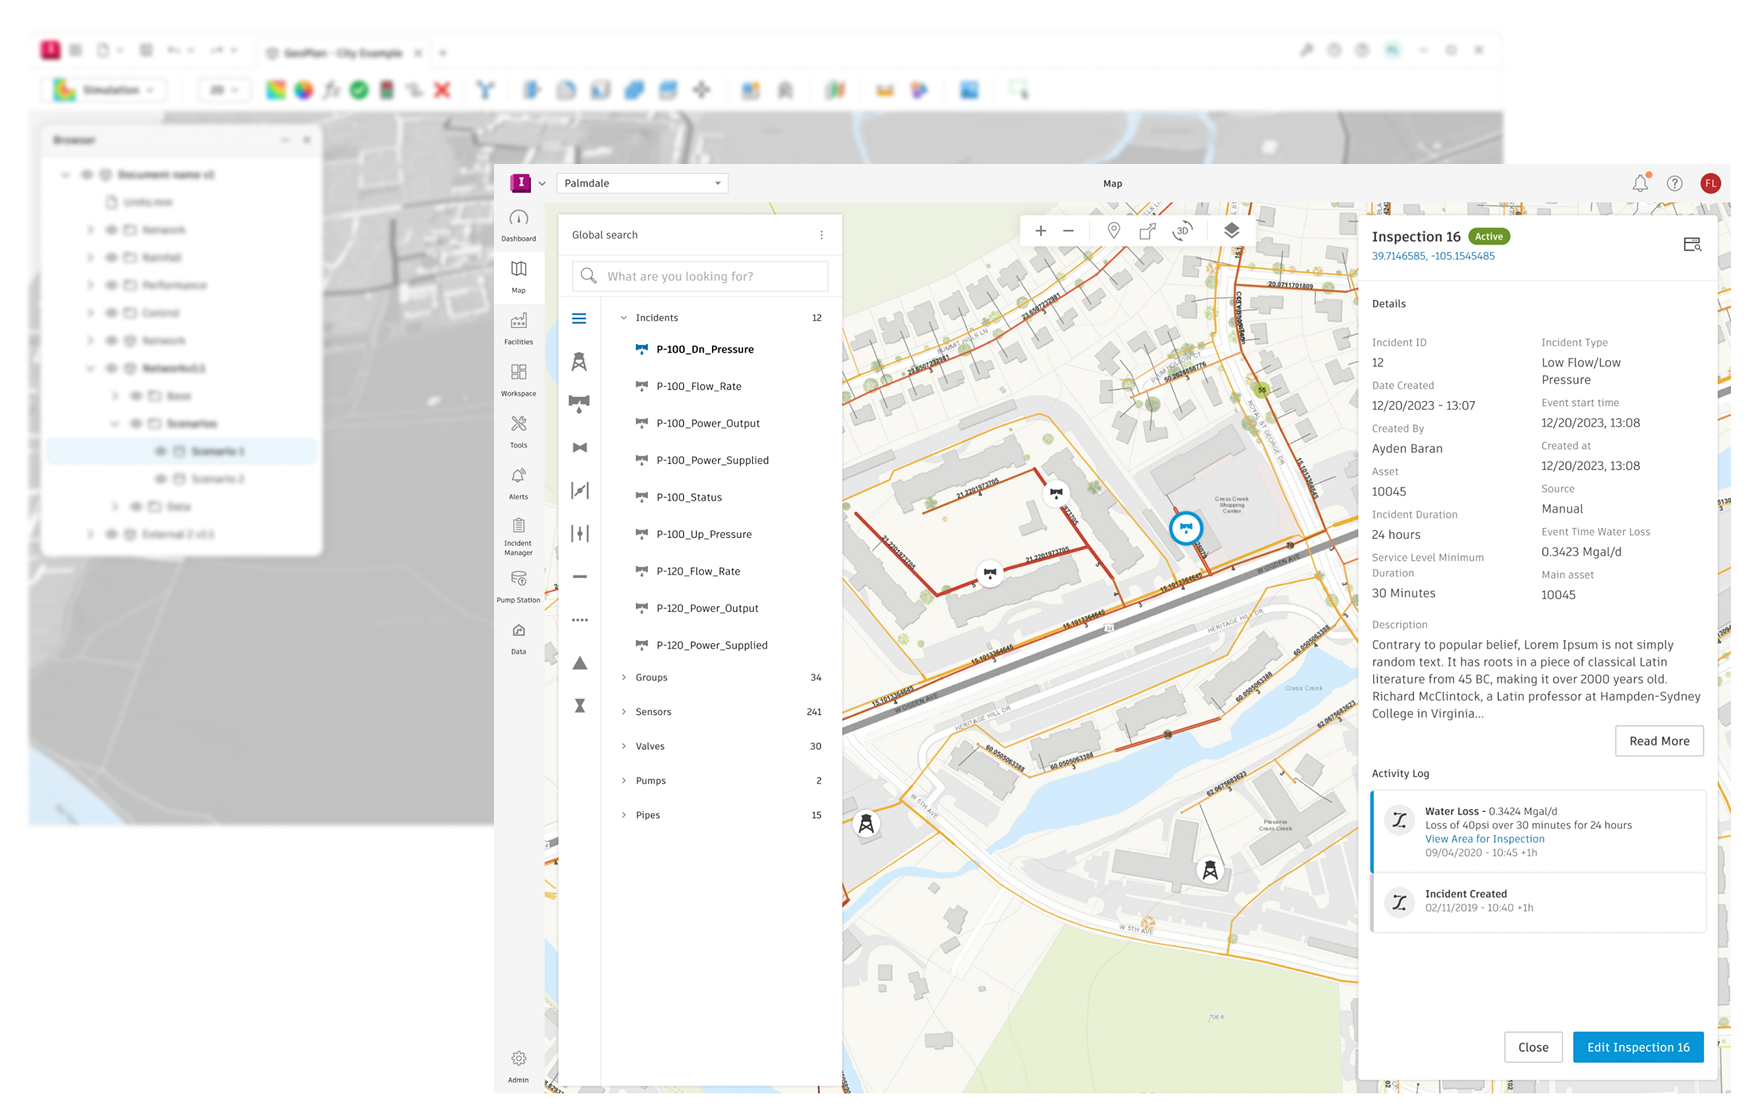This screenshot has width=1747, height=1110.
Task: Expand the Groups category
Action: coord(624,677)
